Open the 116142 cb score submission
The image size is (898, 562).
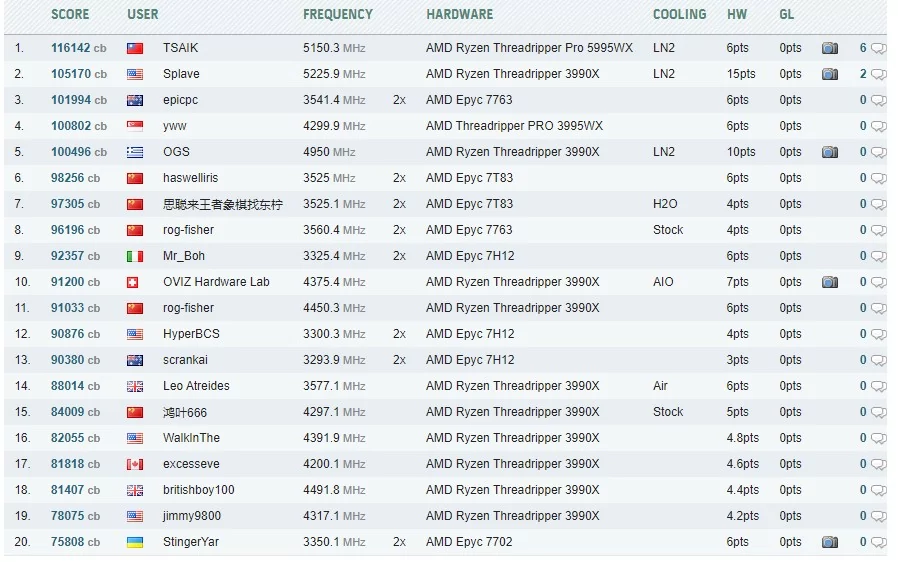click(x=78, y=48)
